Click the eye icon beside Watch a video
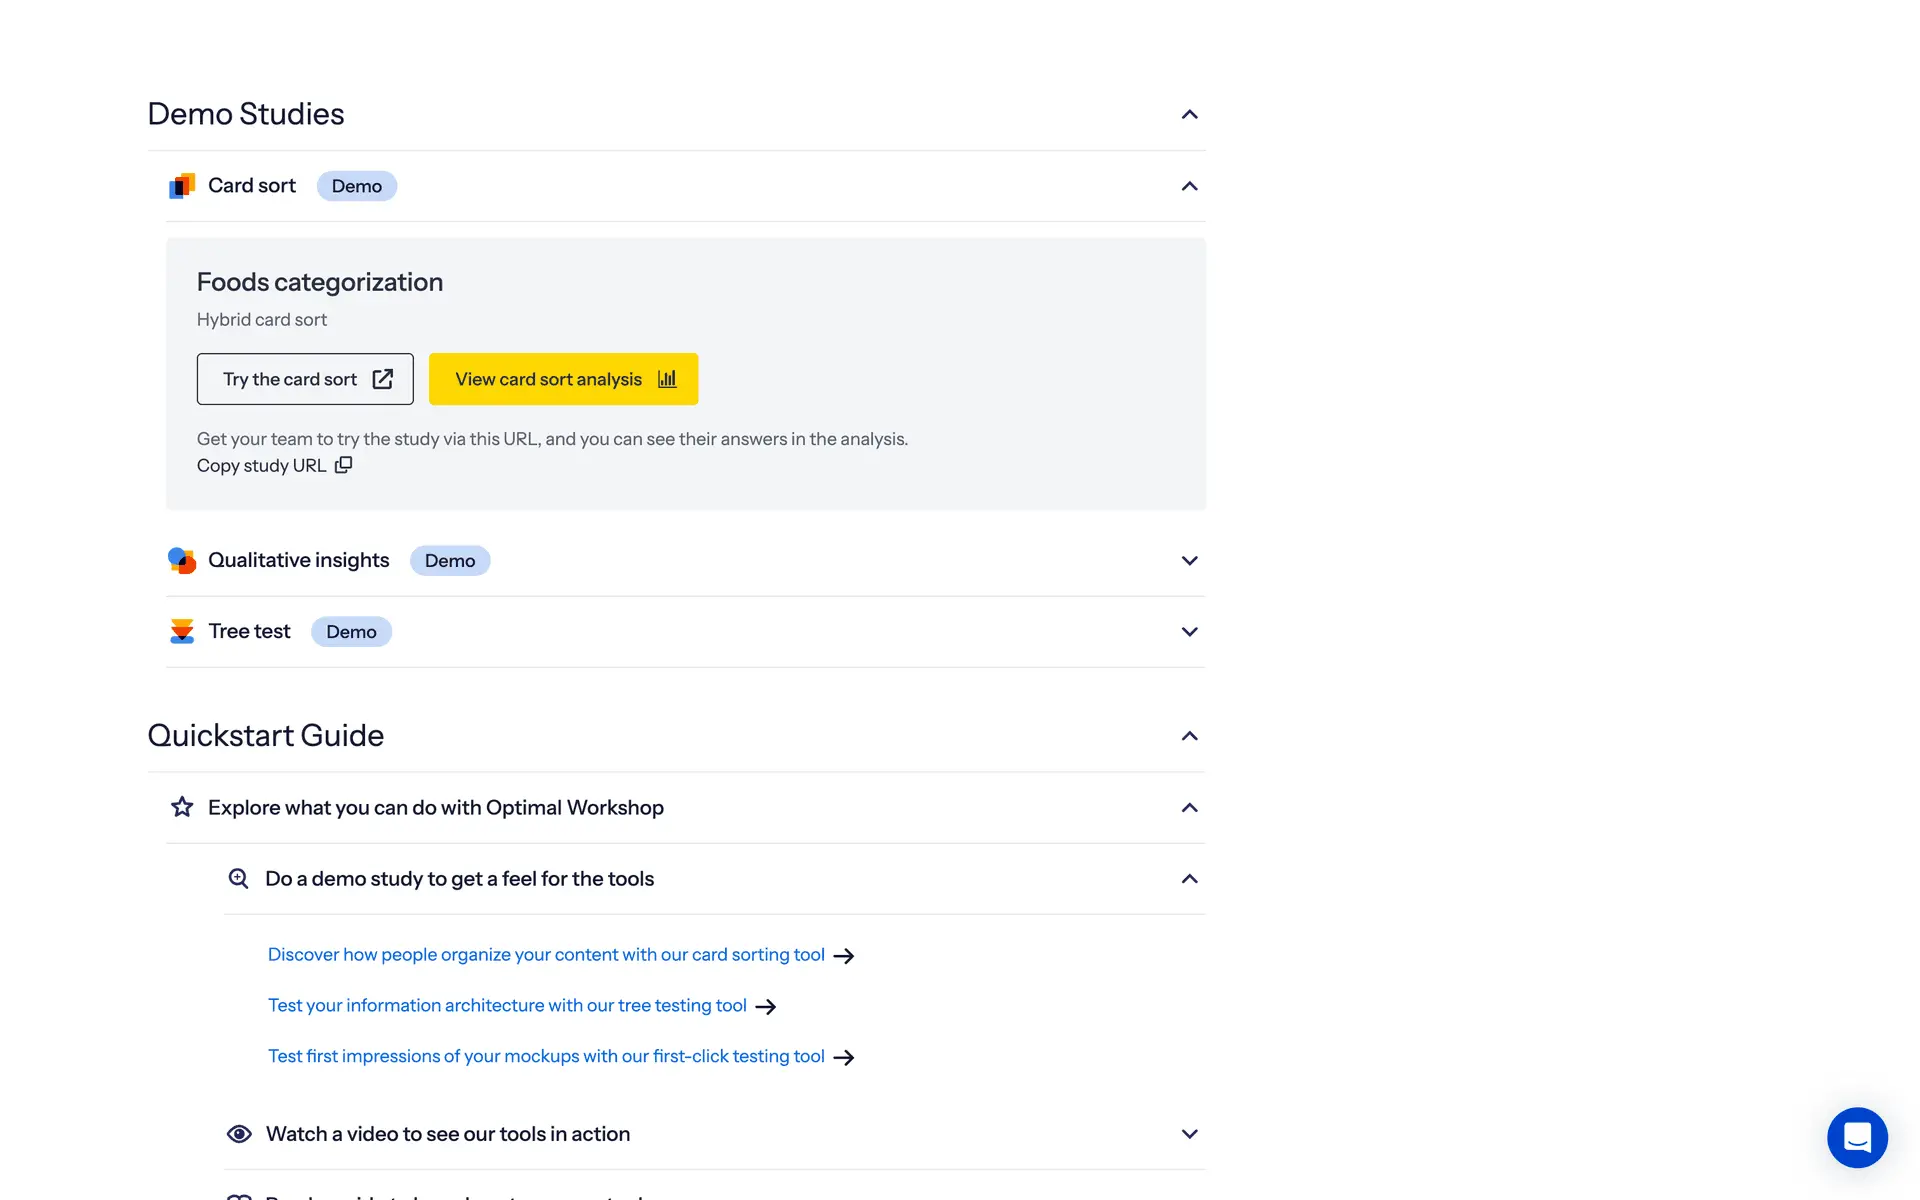Image resolution: width=1920 pixels, height=1200 pixels. pos(239,1134)
